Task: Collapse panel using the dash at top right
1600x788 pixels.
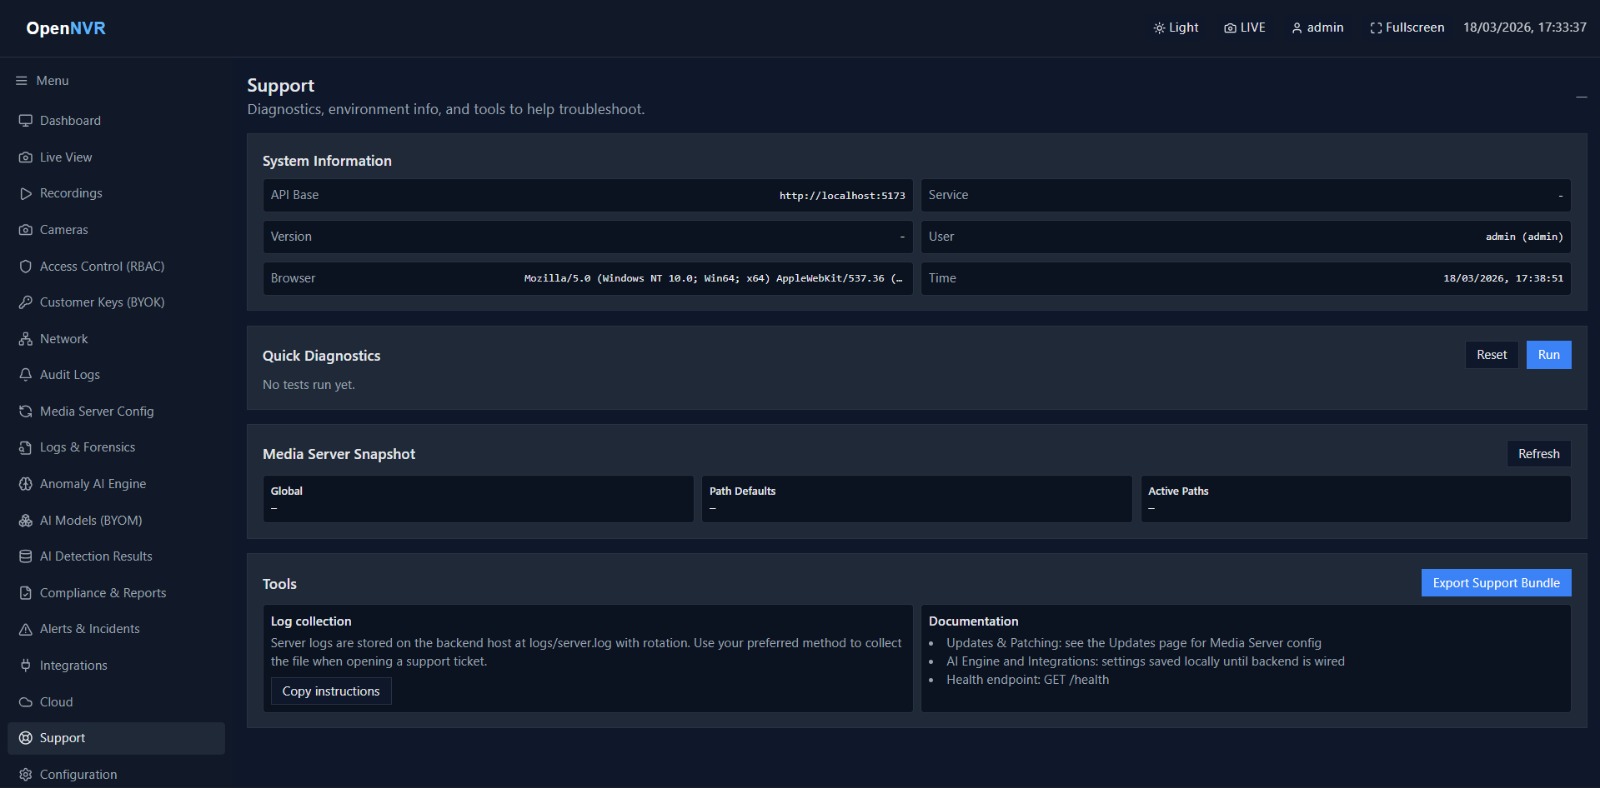Action: (x=1581, y=97)
